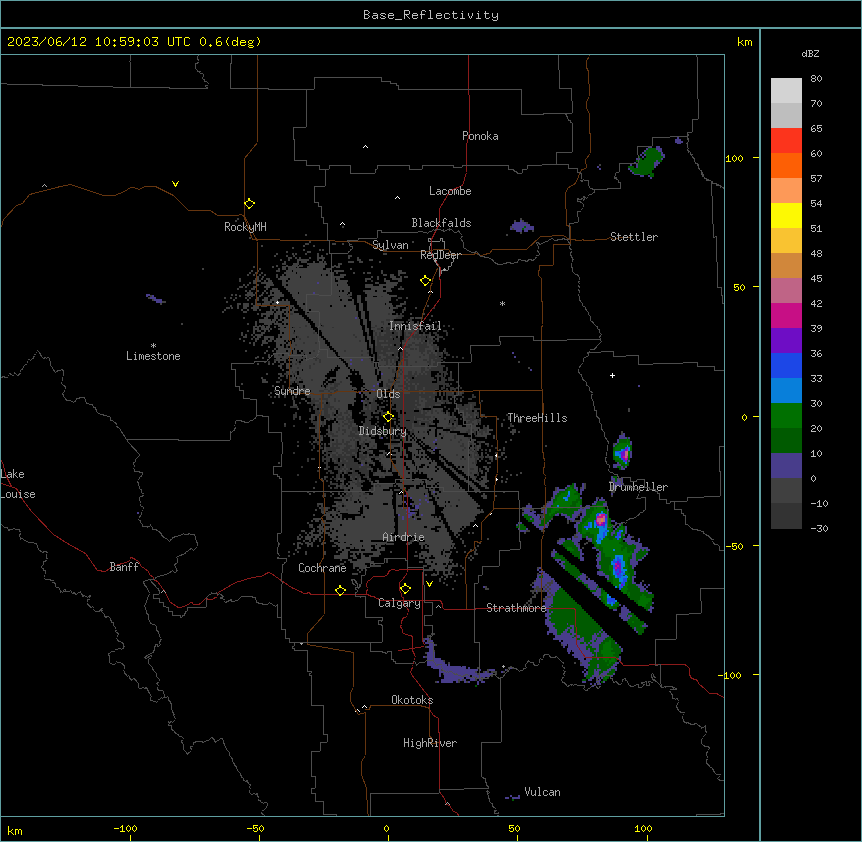Click the Banff town label
The width and height of the screenshot is (862, 842).
[x=124, y=567]
